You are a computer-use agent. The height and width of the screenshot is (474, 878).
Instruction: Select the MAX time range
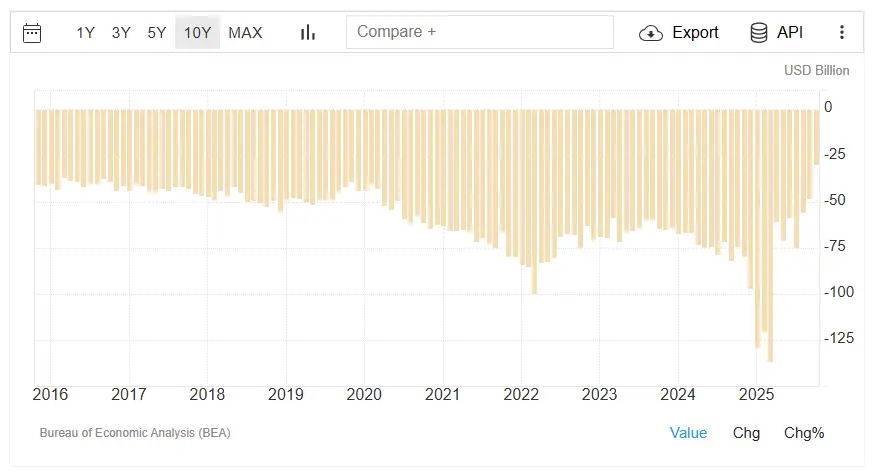(245, 32)
